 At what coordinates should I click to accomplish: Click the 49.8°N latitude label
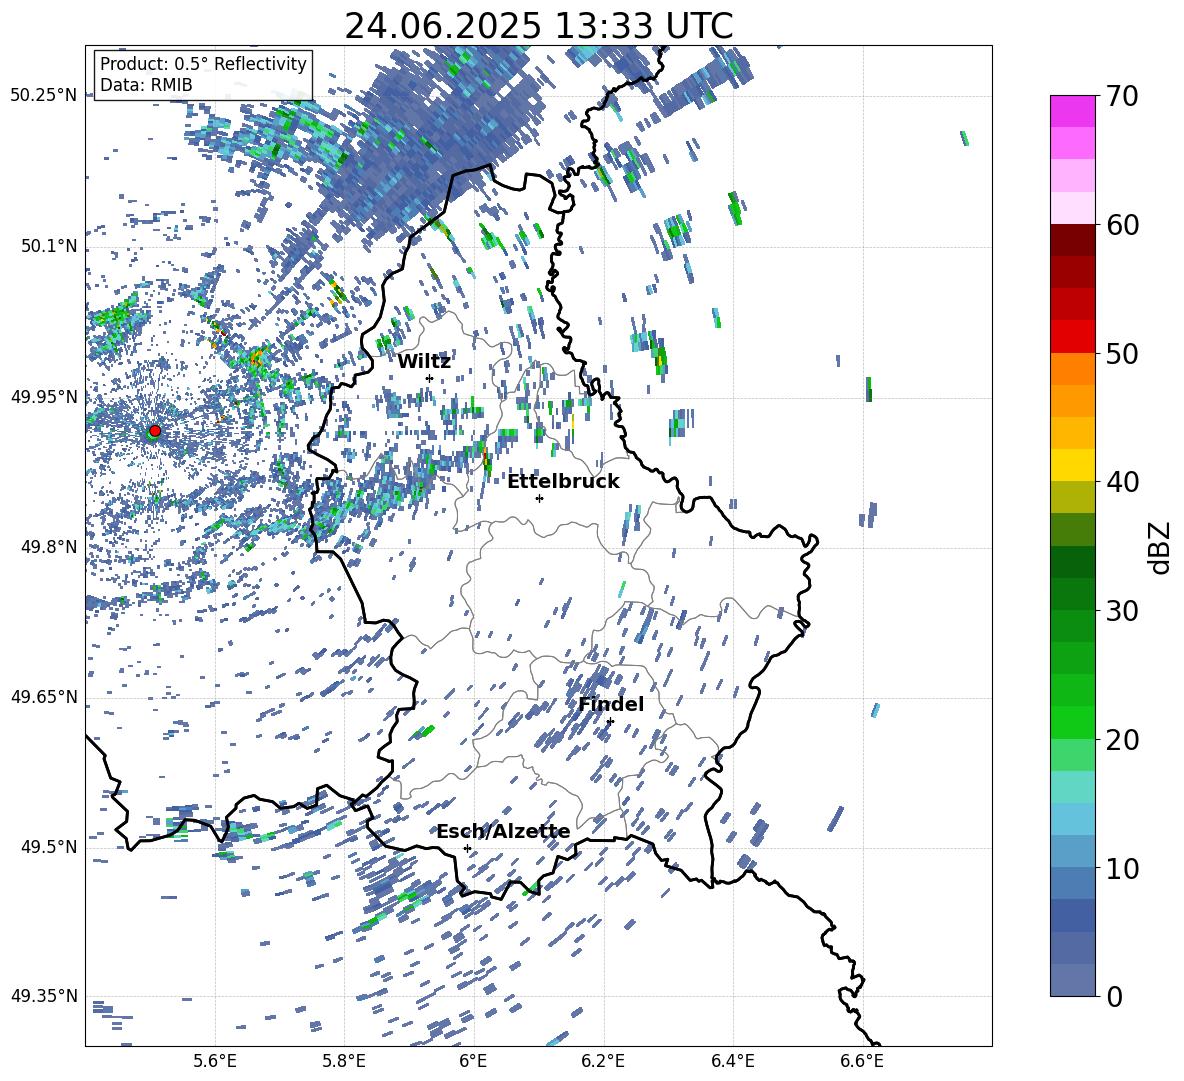click(49, 547)
